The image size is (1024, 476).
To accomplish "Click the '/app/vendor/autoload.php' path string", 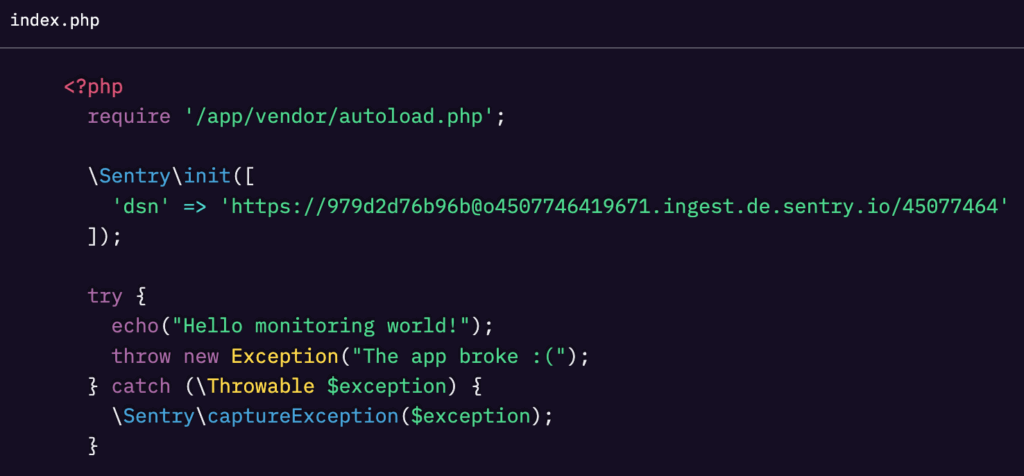I will point(340,116).
